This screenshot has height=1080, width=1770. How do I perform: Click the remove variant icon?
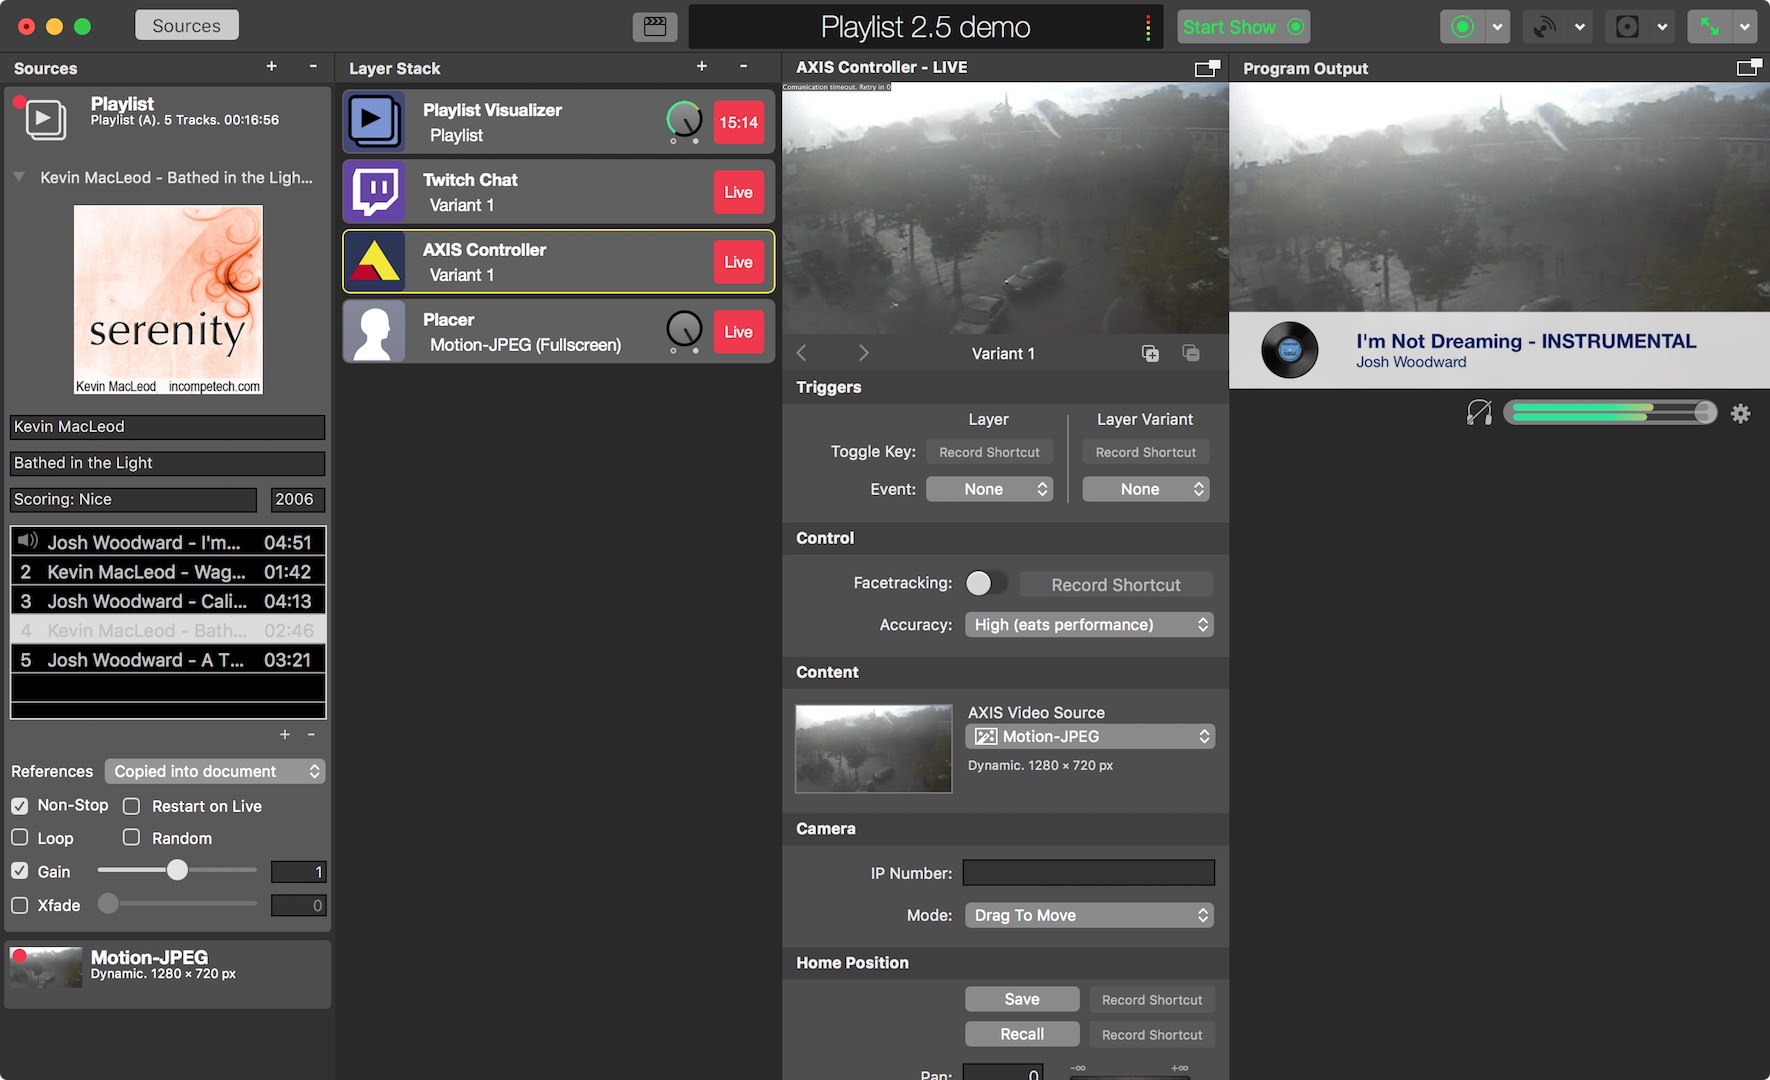(1191, 353)
